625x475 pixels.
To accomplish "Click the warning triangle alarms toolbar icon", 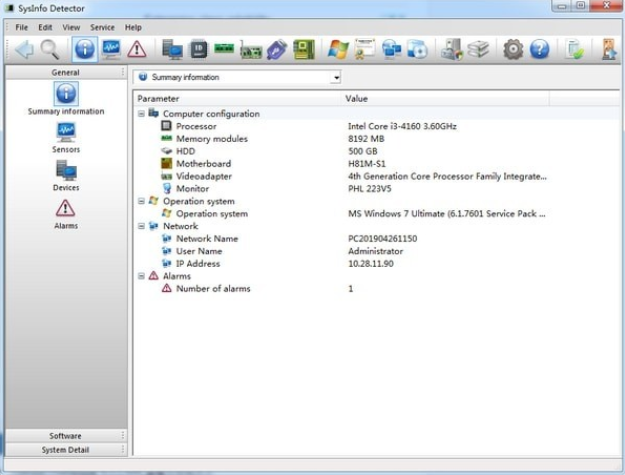I will pyautogui.click(x=137, y=48).
